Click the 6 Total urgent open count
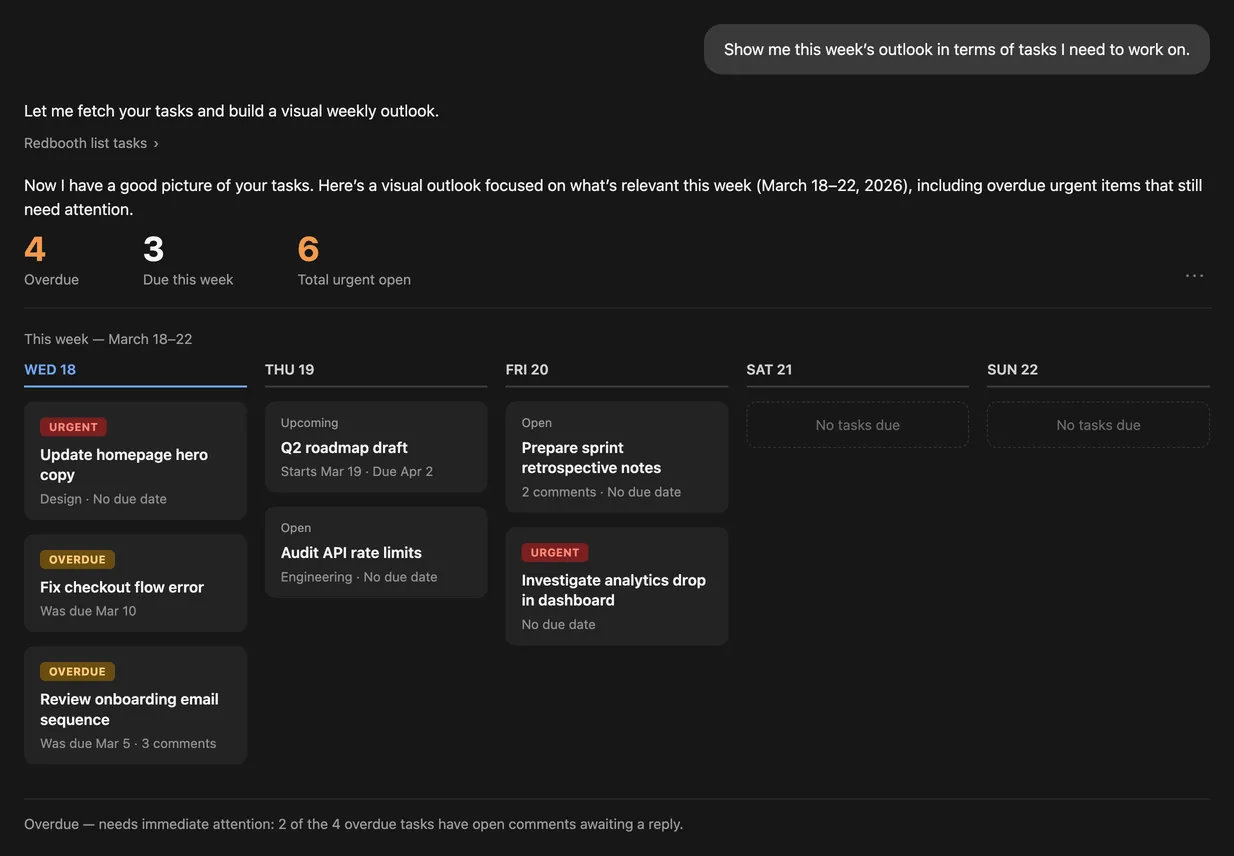The width and height of the screenshot is (1234, 856). coord(354,260)
